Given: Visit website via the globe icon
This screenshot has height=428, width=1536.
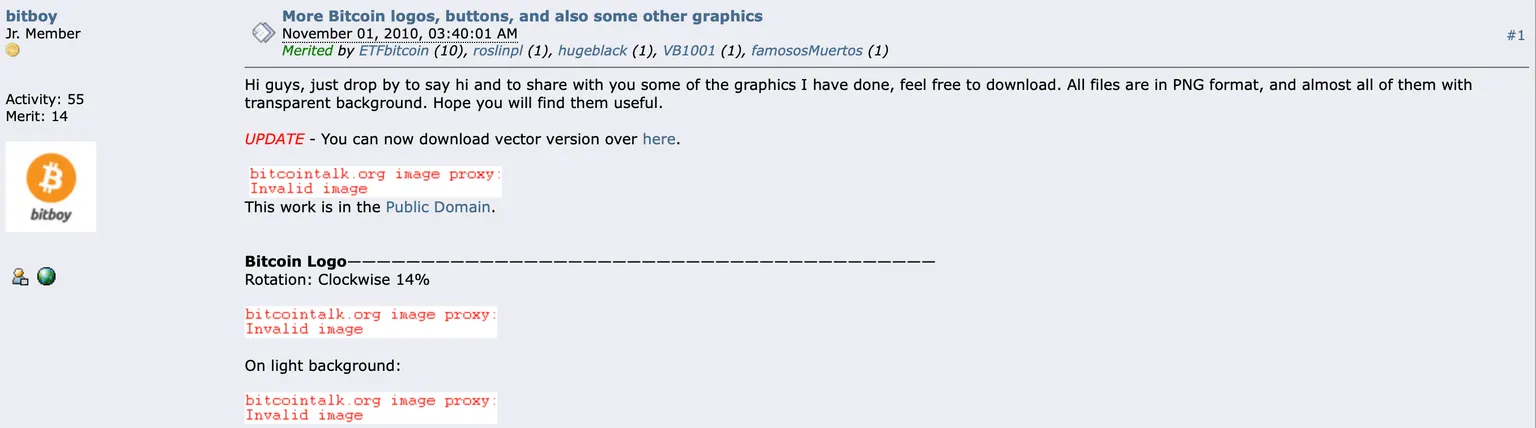Looking at the screenshot, I should pos(46,277).
